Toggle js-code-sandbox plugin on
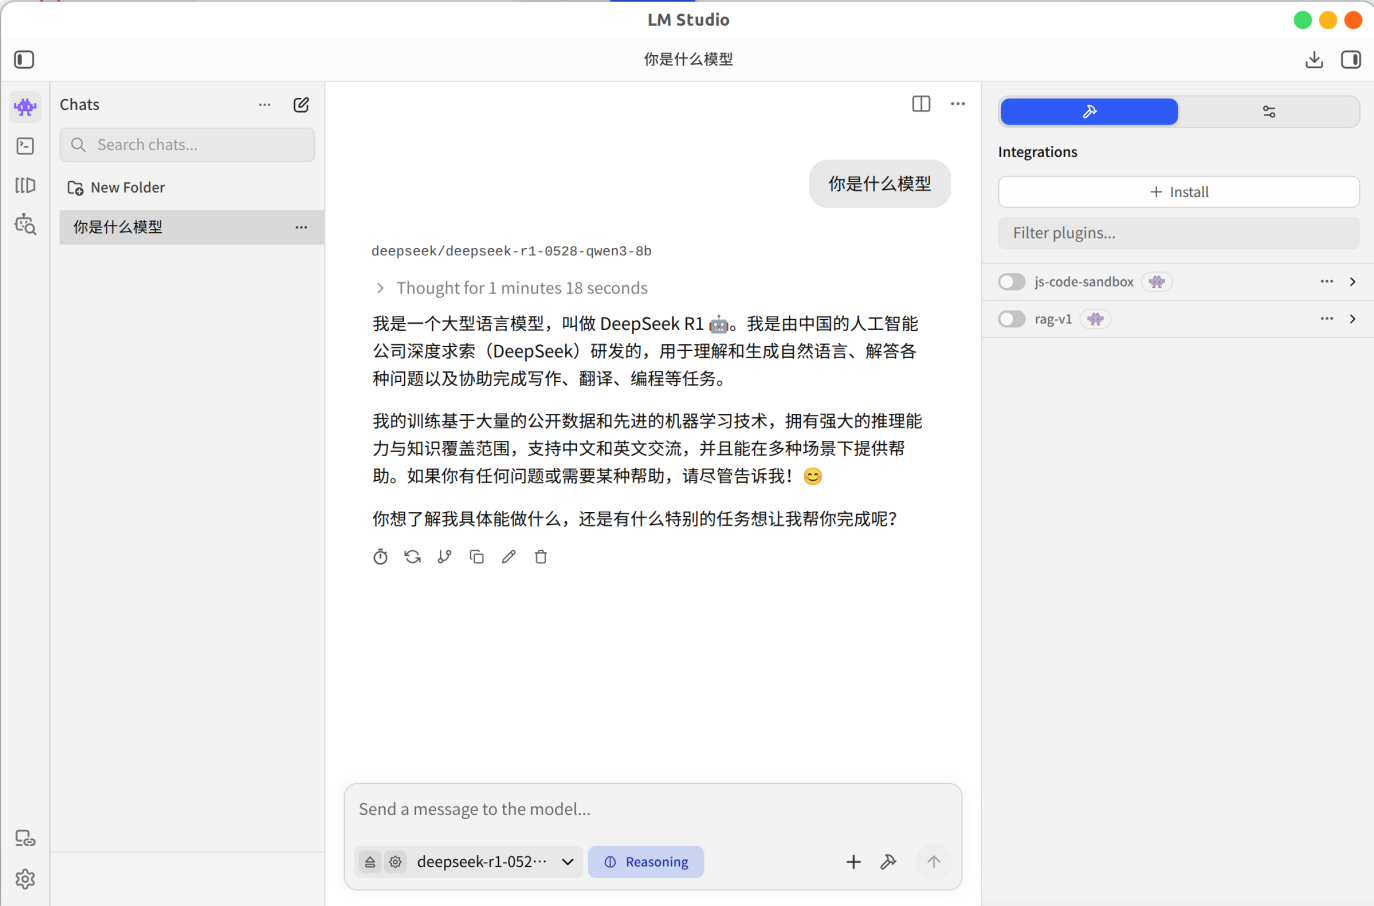The height and width of the screenshot is (906, 1374). pyautogui.click(x=1012, y=282)
